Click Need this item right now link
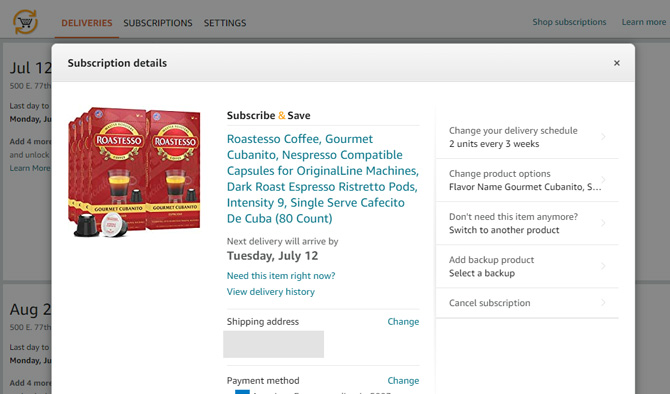 click(281, 276)
